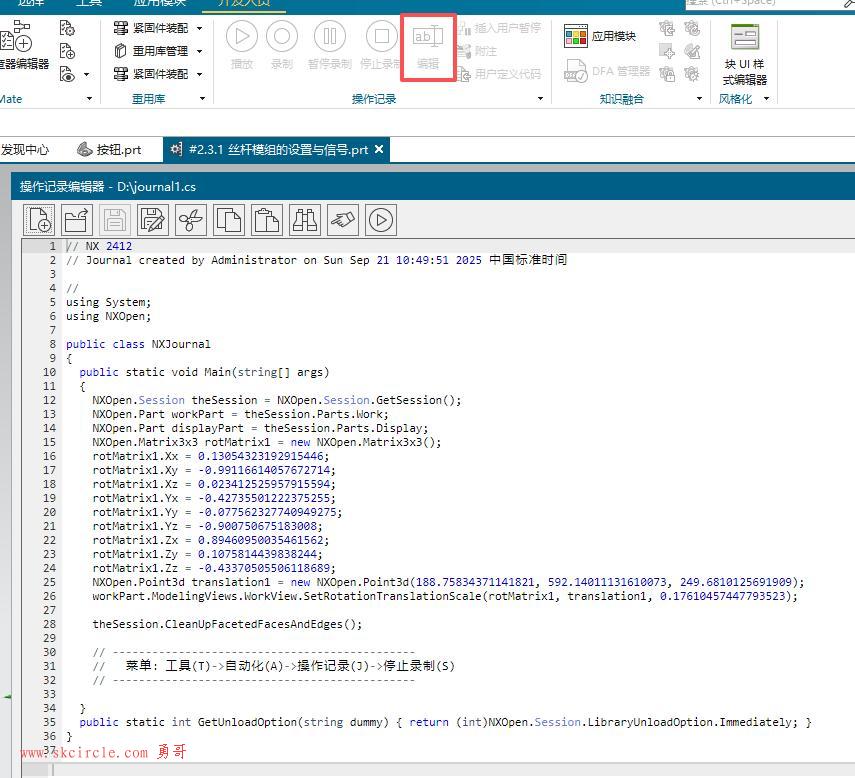Close the #2.3.1 丝杆模组 tab

coord(380,150)
